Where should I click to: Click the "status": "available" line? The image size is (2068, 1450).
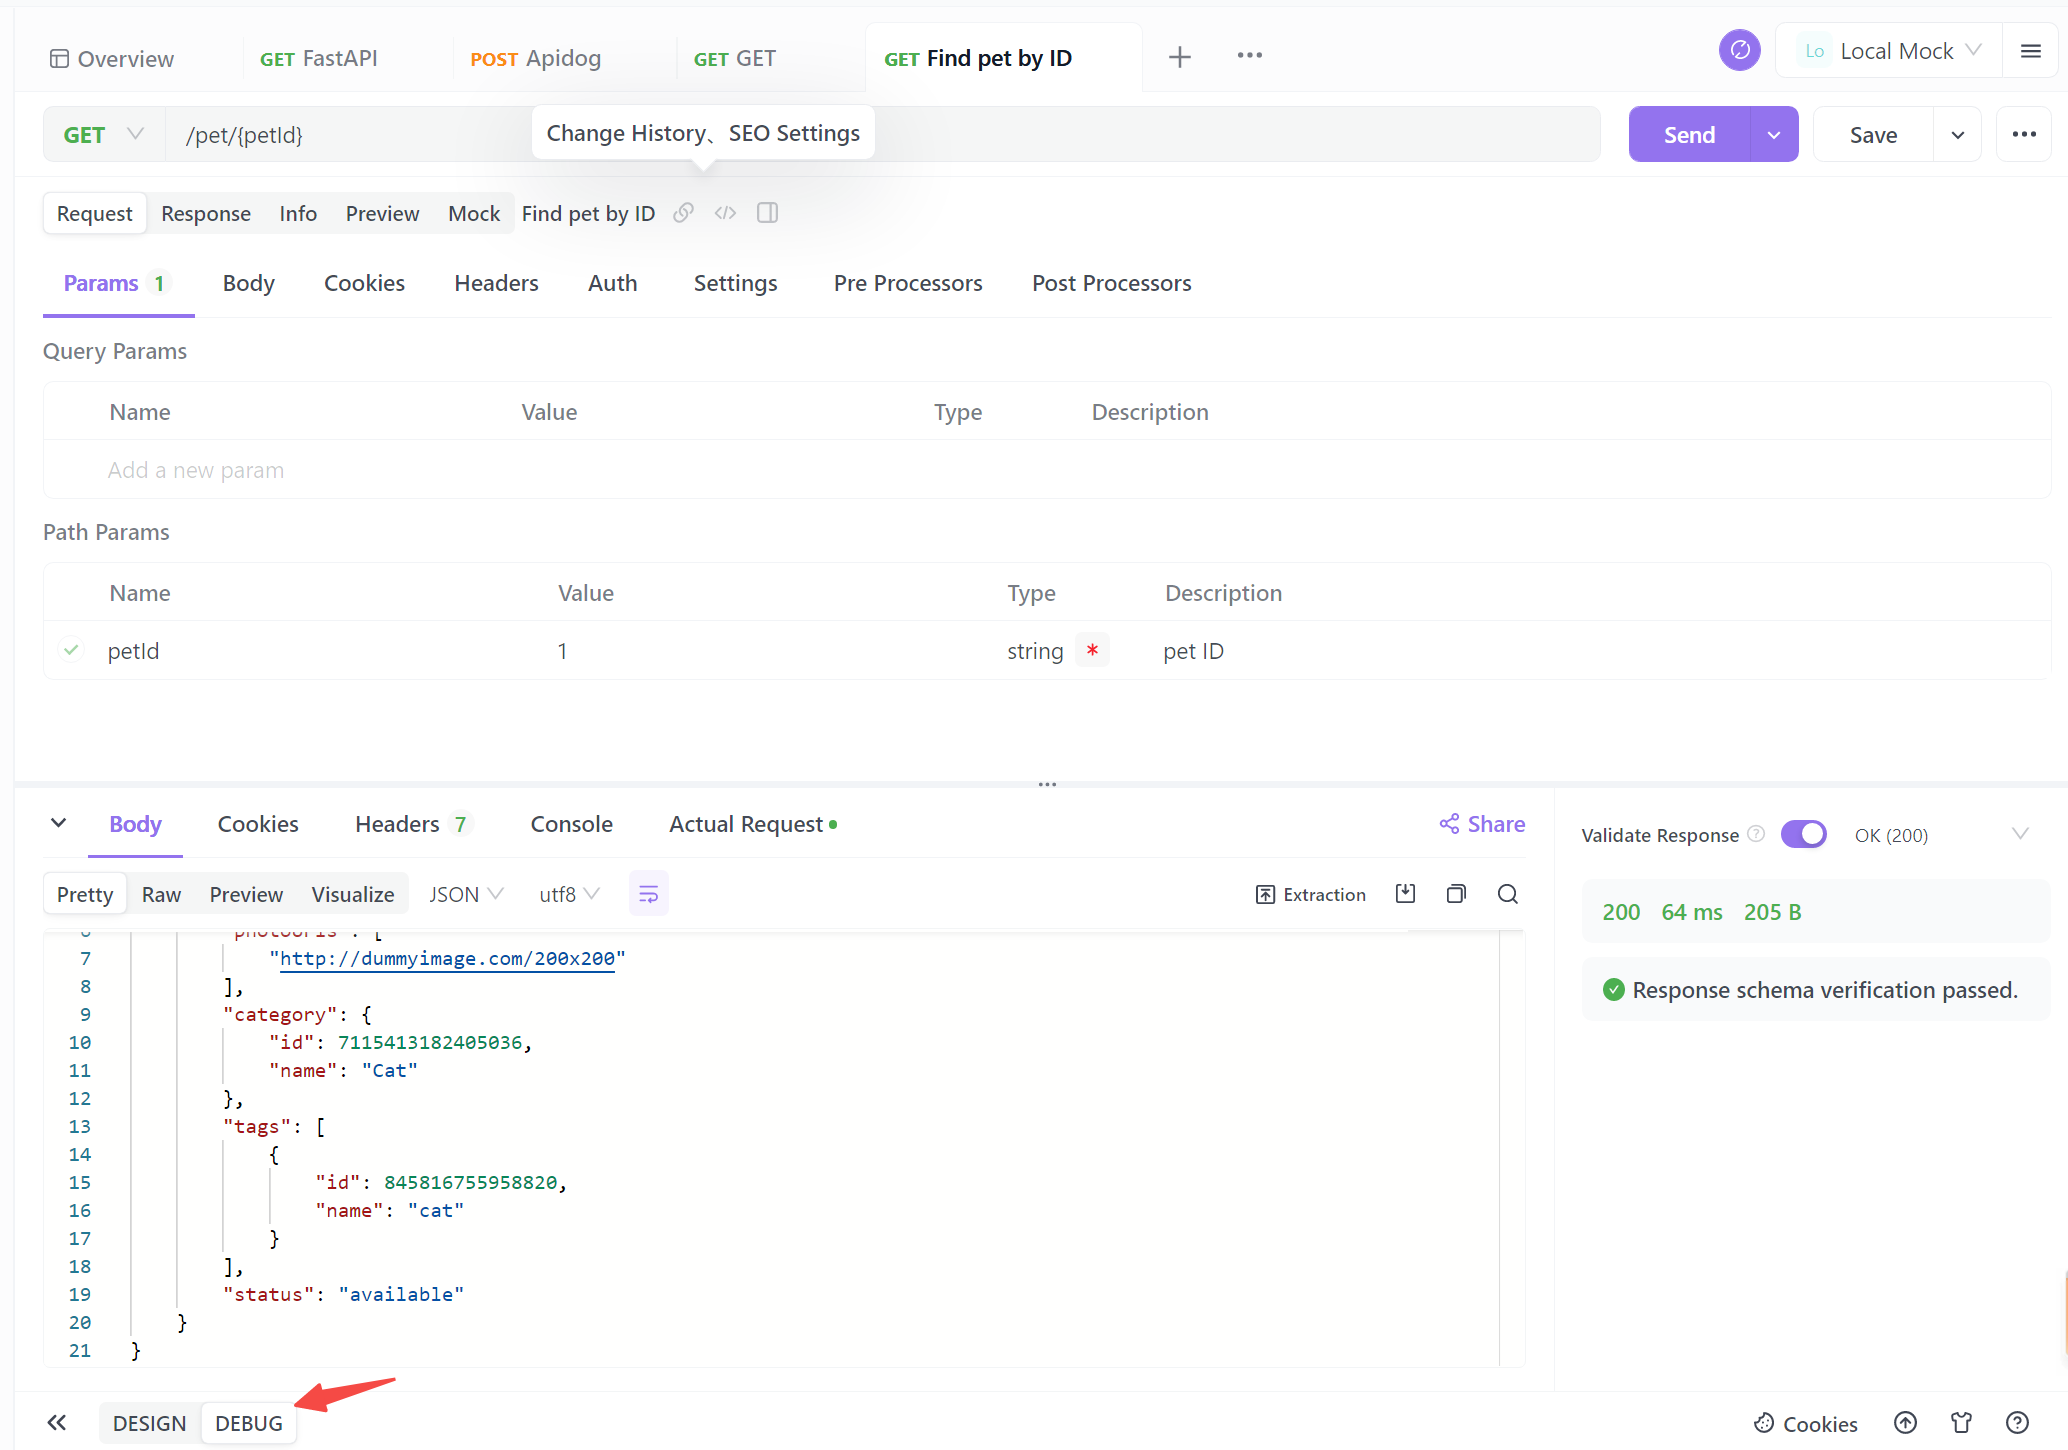coord(344,1294)
